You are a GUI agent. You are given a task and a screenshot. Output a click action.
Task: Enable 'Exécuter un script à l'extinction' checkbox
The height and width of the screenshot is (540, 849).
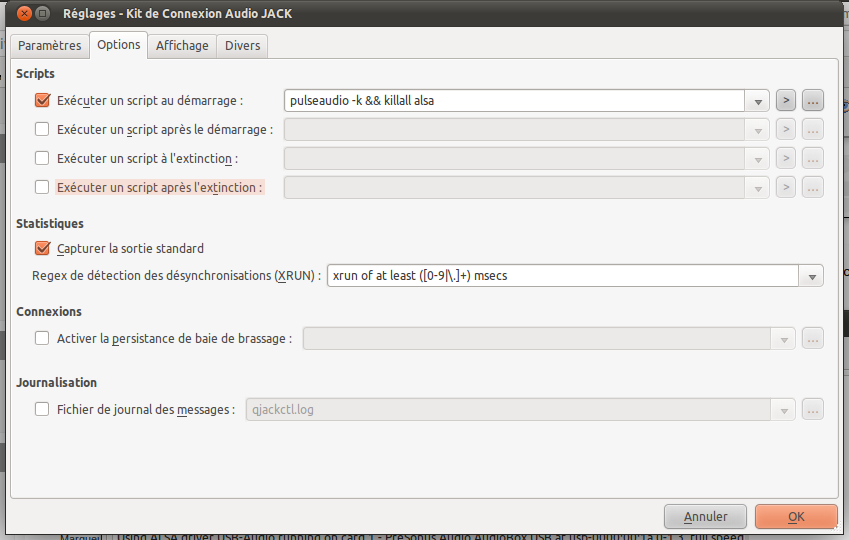point(42,158)
